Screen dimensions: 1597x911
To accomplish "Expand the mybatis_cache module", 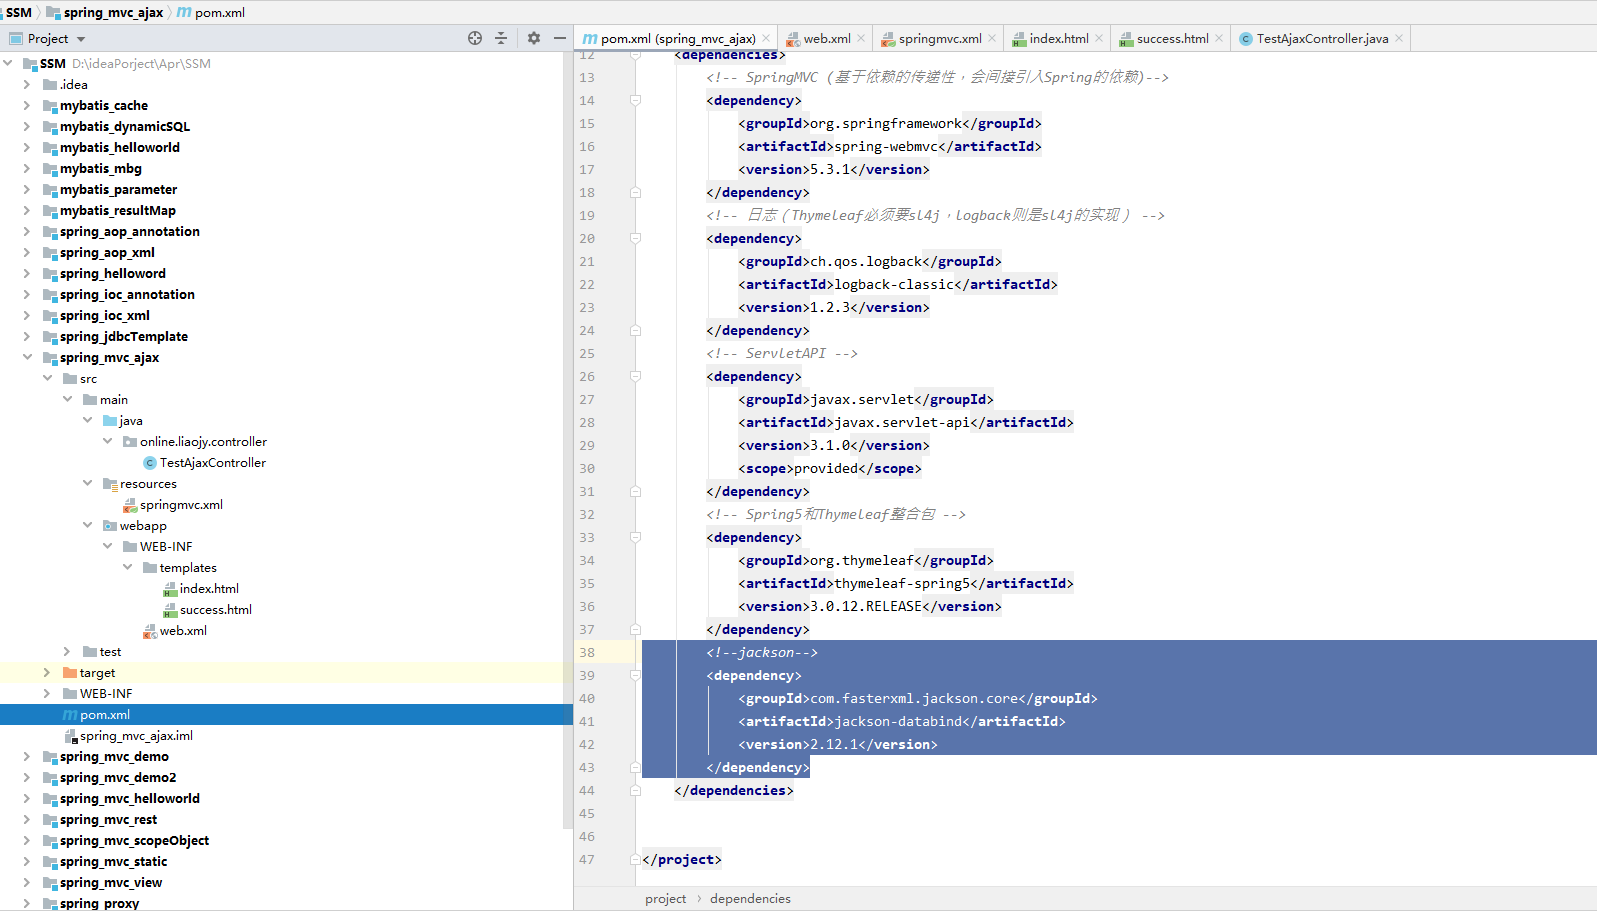I will click(x=27, y=105).
